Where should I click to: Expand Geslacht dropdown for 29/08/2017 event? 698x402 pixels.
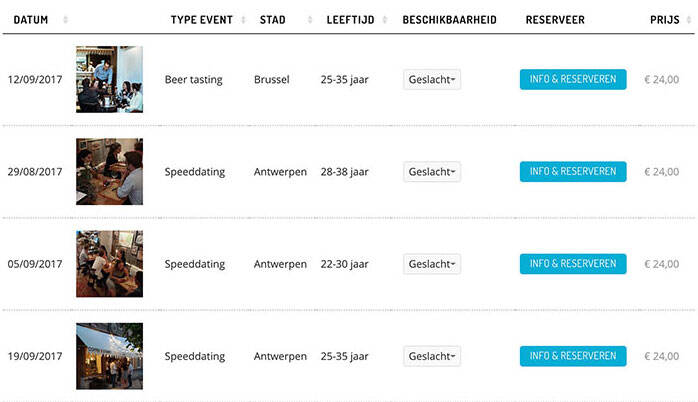(432, 172)
